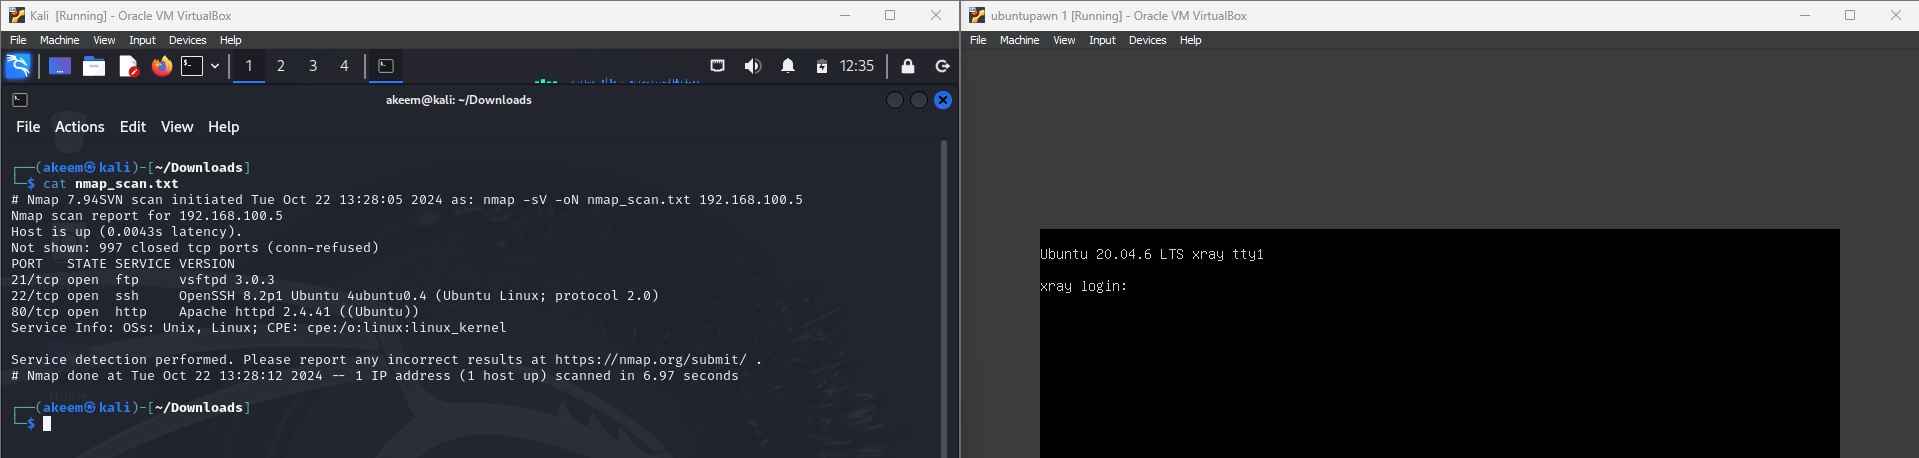The image size is (1919, 458).
Task: Click the 'xray login:' prompt in Ubuntu console
Action: (x=1083, y=286)
